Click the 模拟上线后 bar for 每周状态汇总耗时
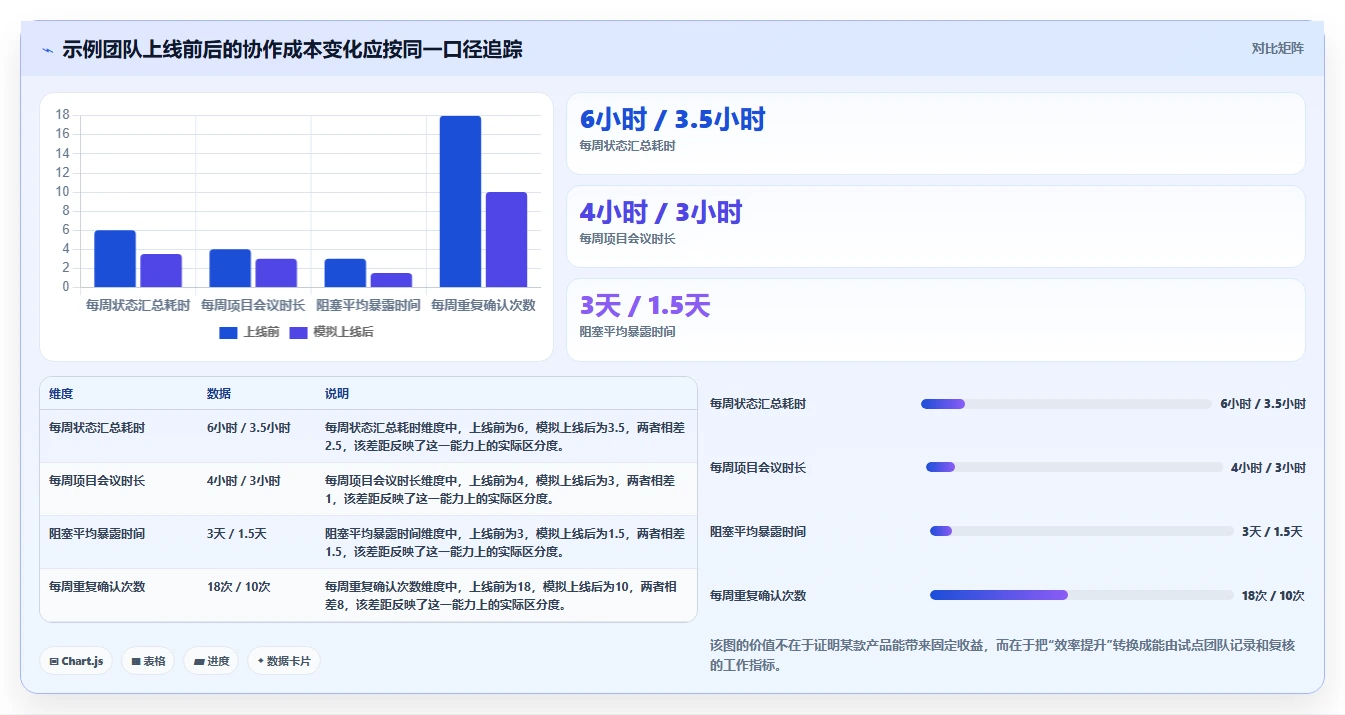Screen dimensions: 1345x715 (161, 271)
